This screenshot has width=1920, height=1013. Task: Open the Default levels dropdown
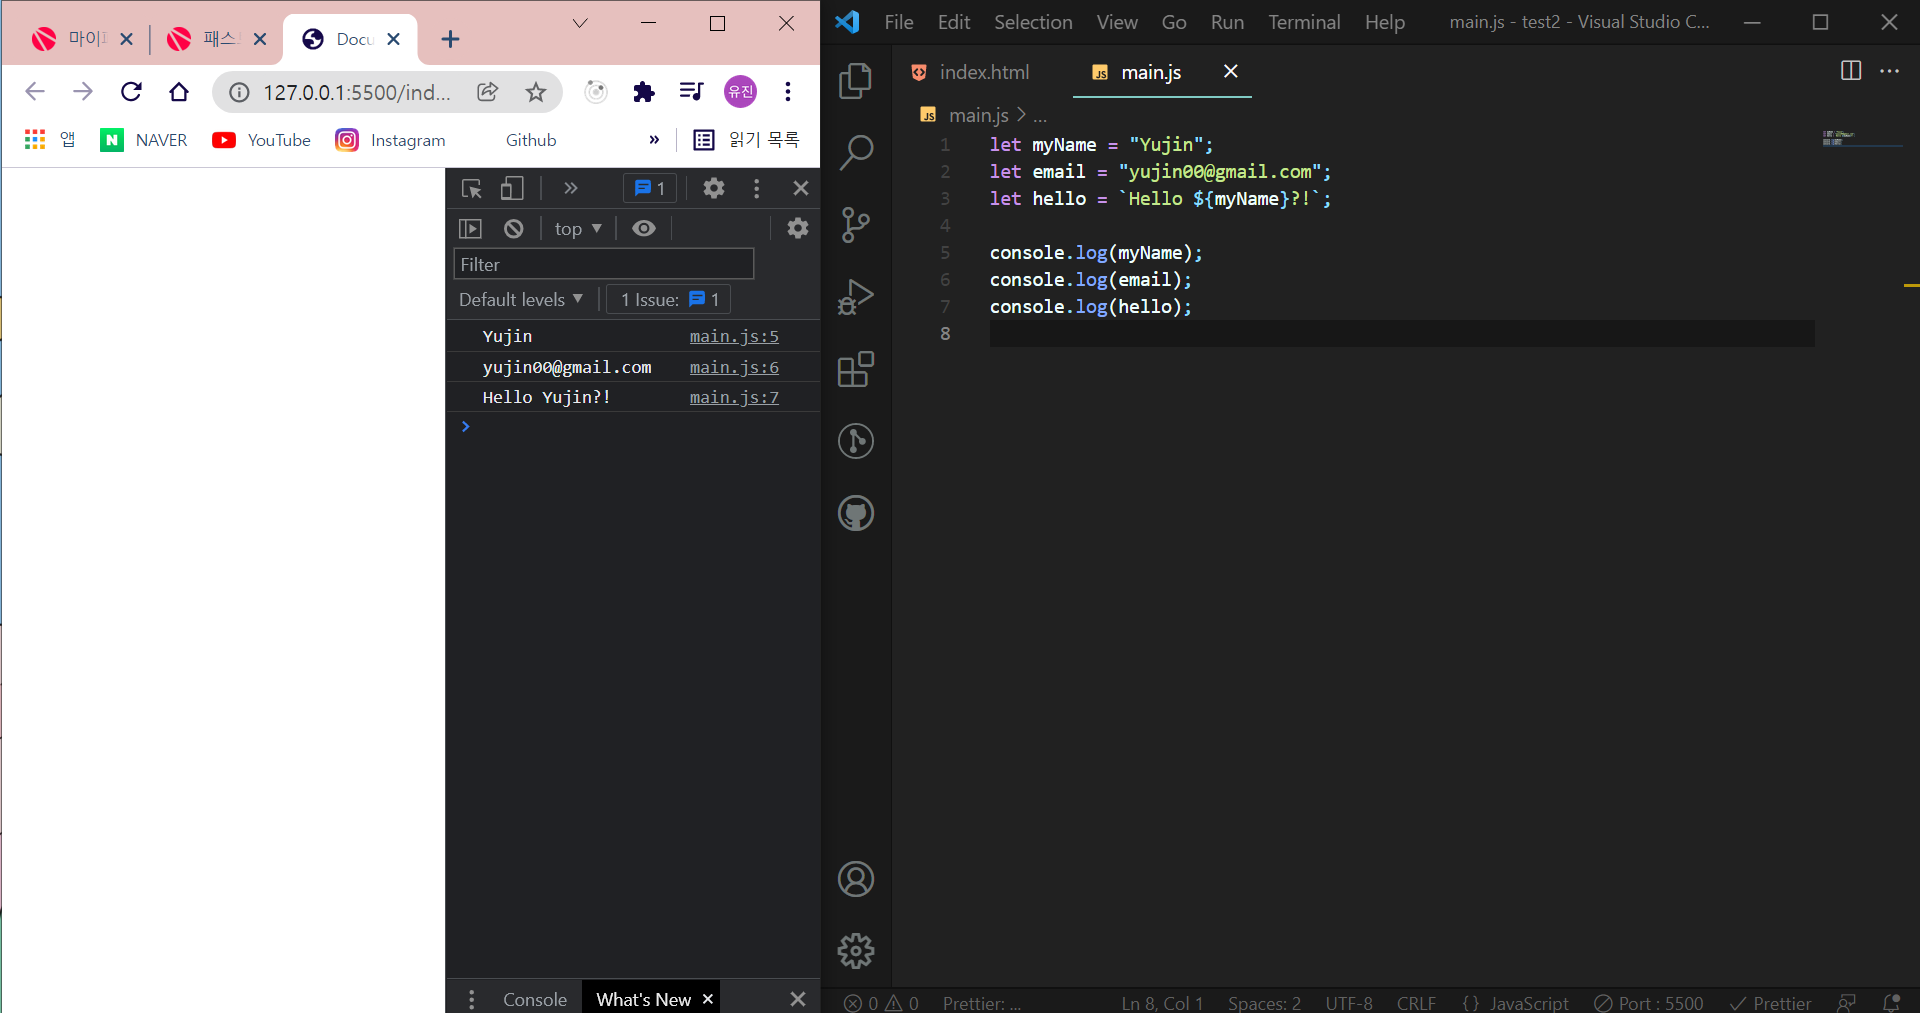pos(521,299)
